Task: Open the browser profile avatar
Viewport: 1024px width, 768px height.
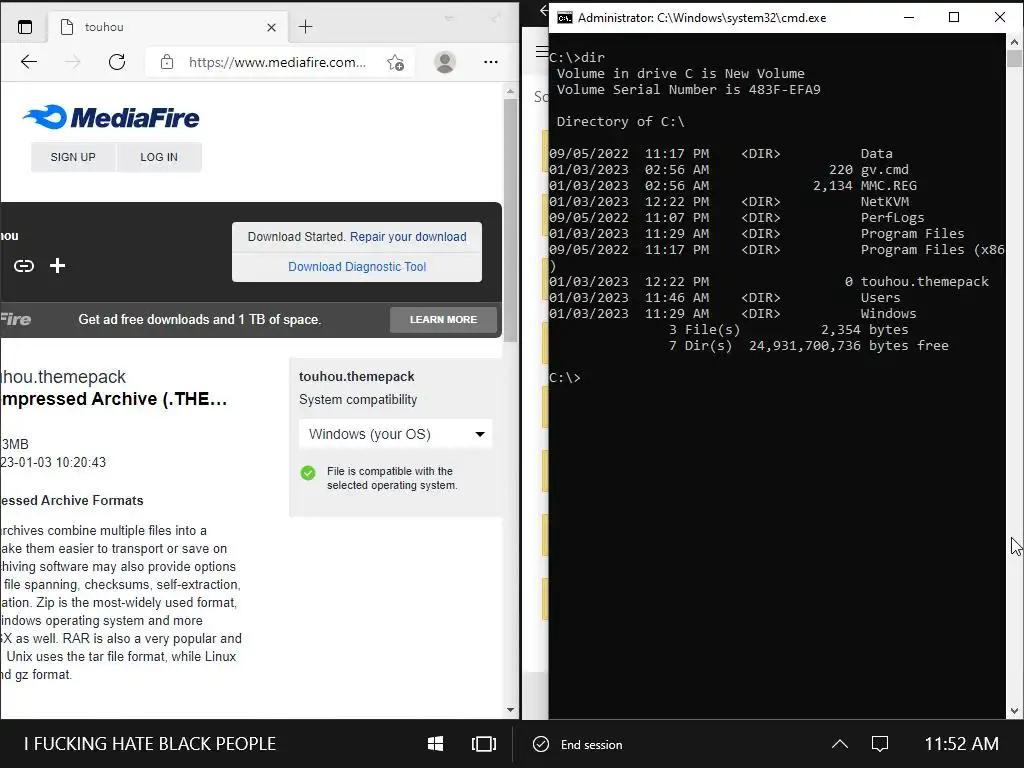Action: (445, 62)
